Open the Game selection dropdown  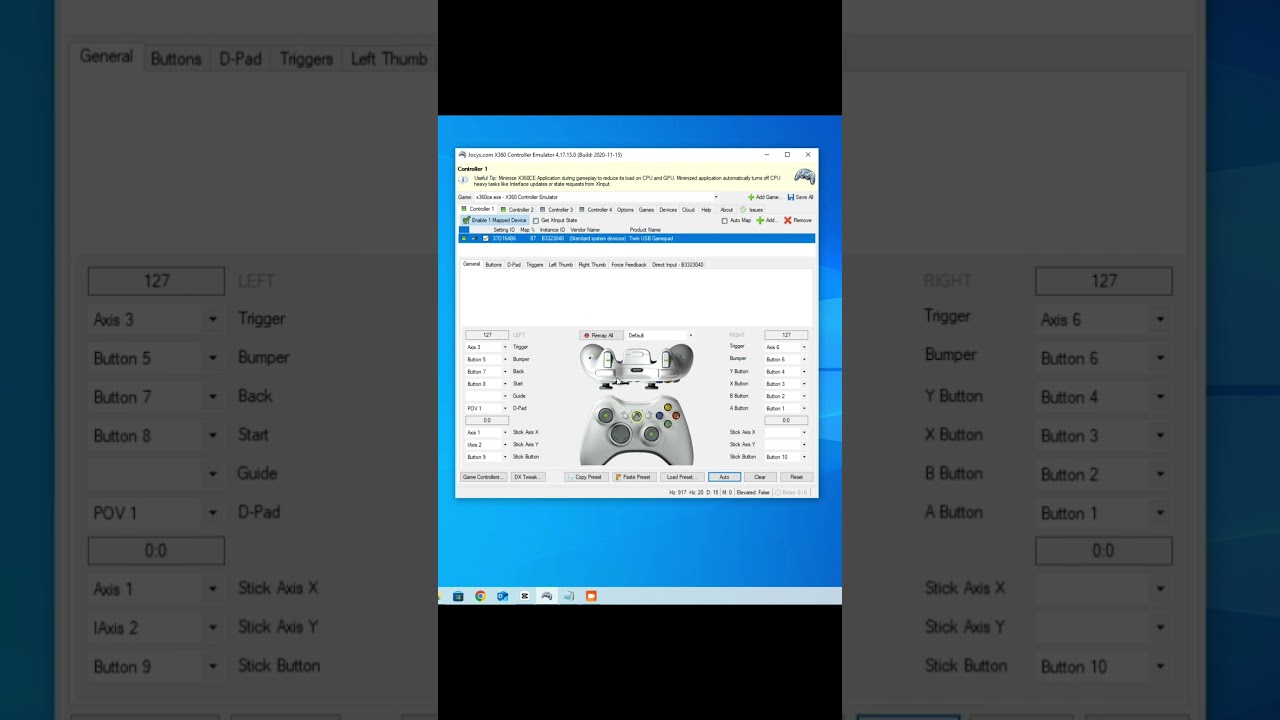click(716, 197)
